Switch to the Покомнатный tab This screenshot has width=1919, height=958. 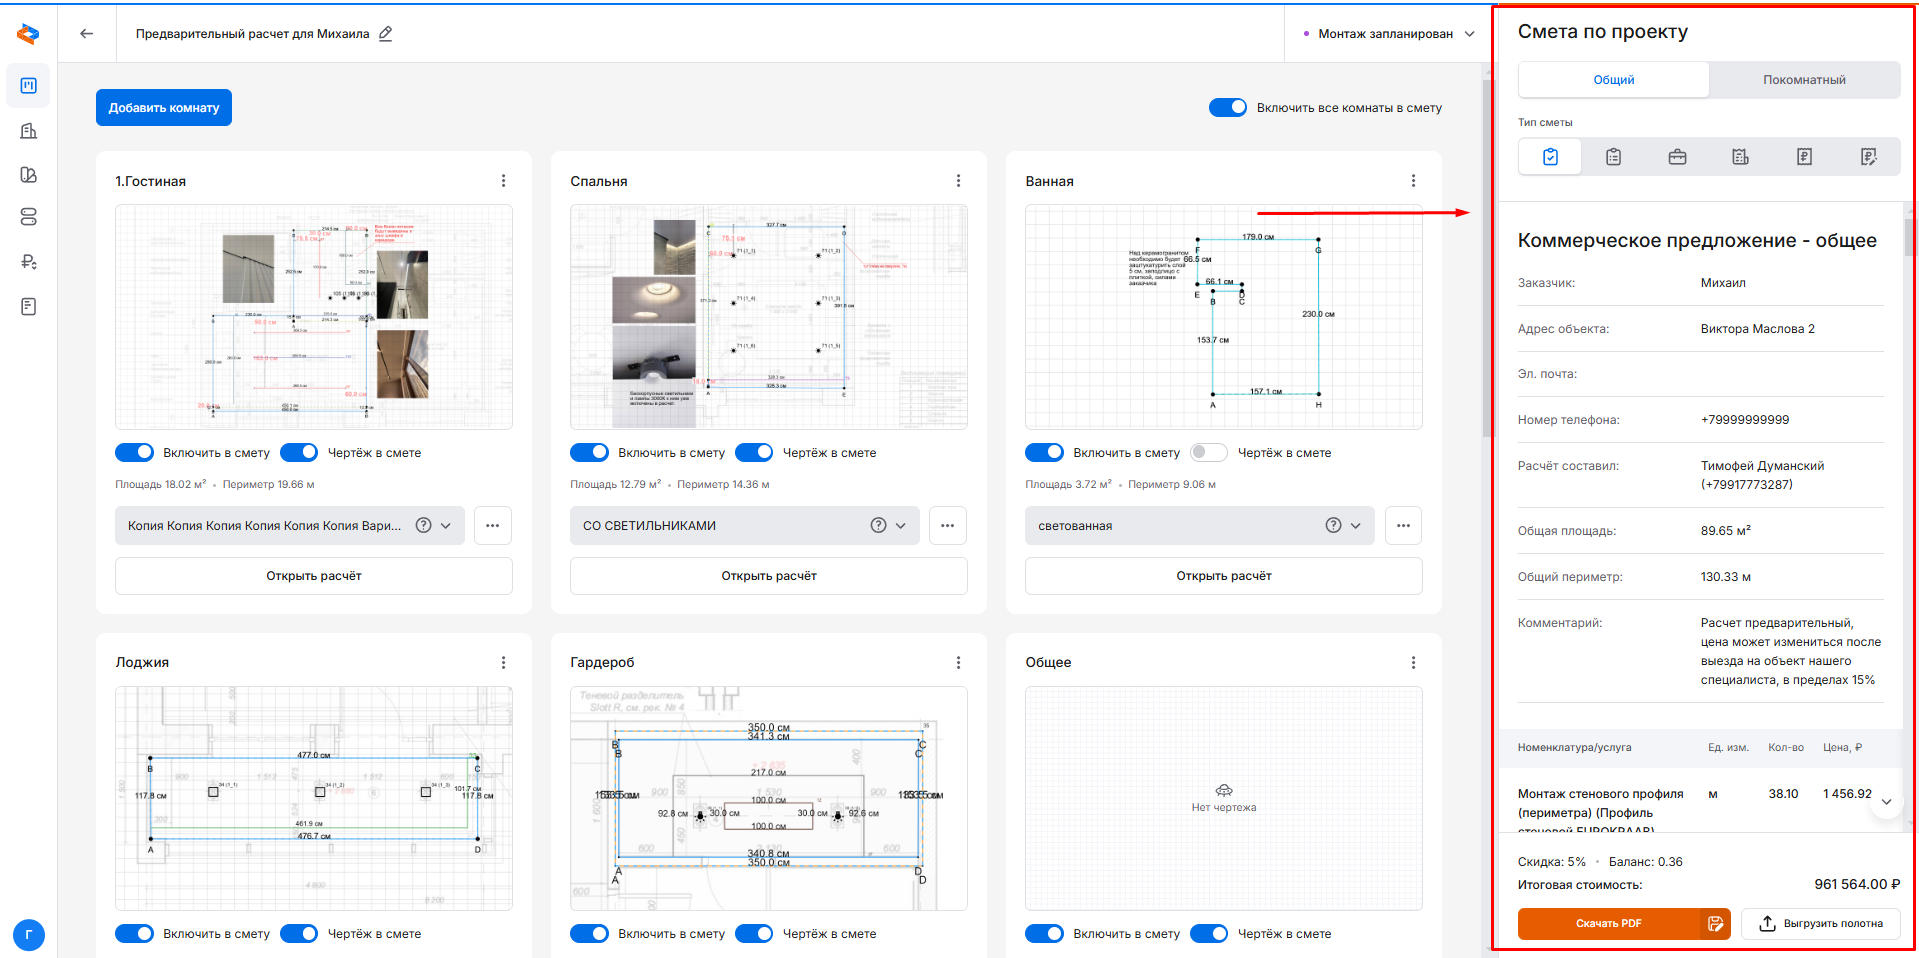coord(1804,80)
